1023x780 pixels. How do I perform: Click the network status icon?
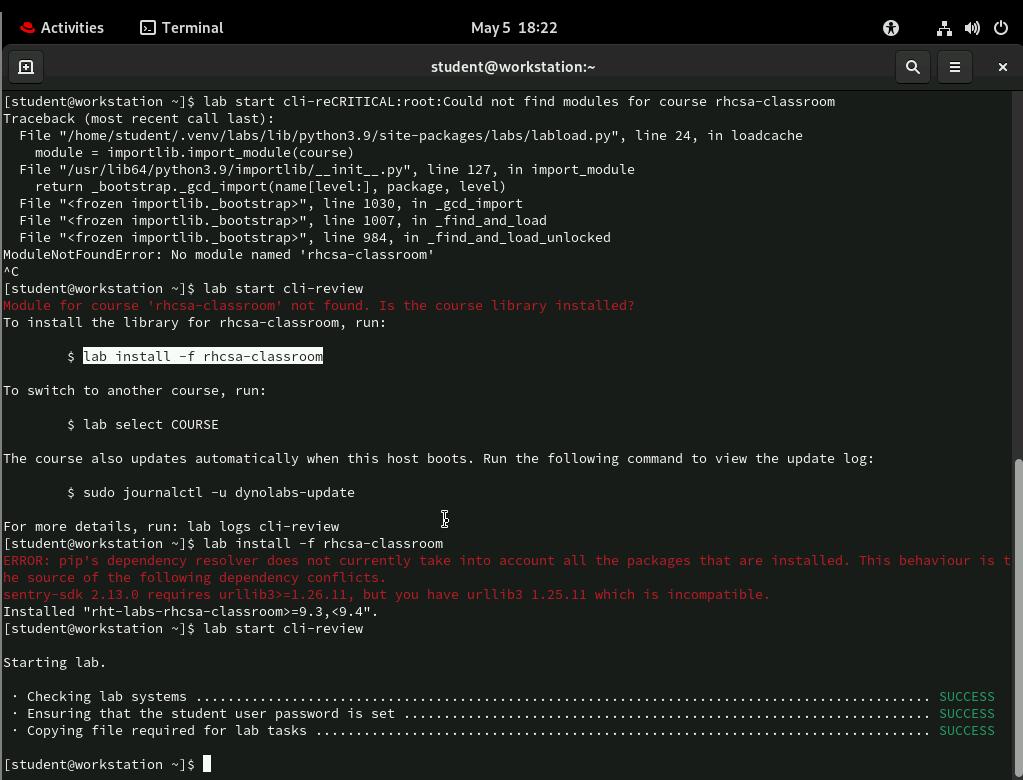(943, 28)
